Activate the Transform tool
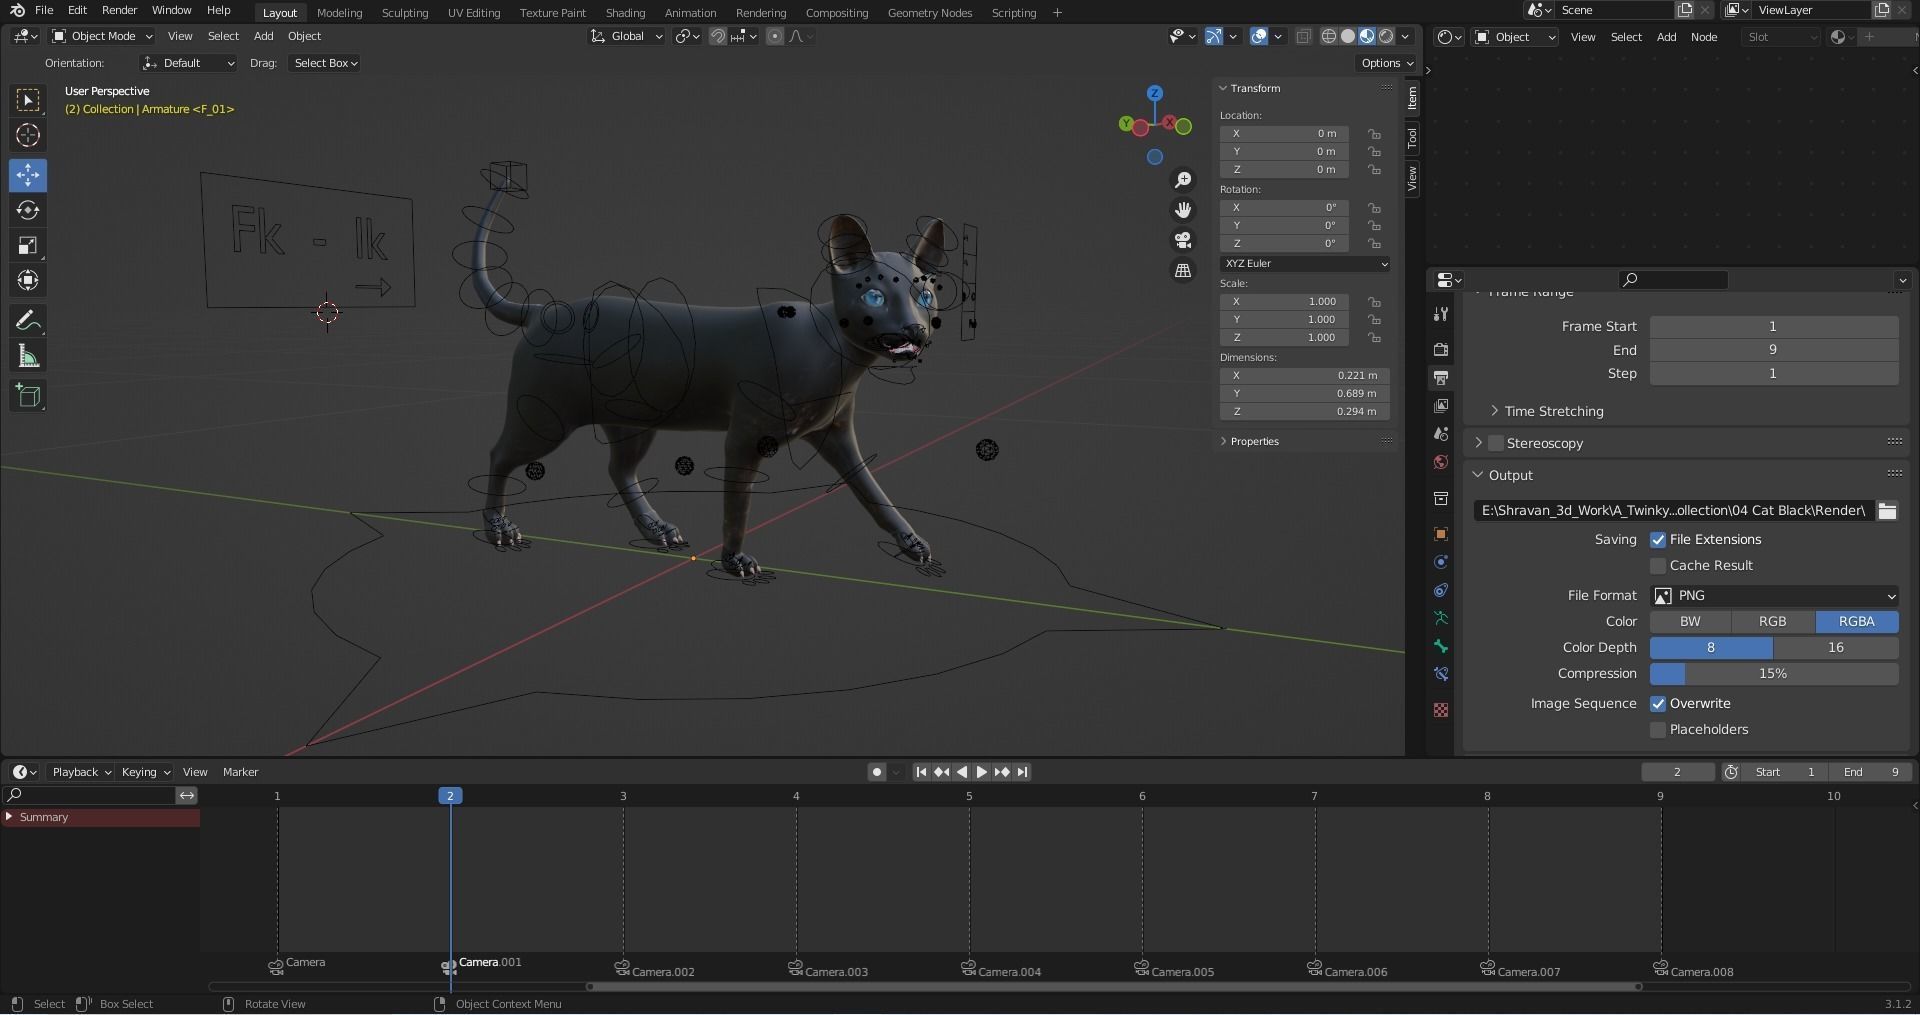The image size is (1920, 1015). tap(28, 280)
